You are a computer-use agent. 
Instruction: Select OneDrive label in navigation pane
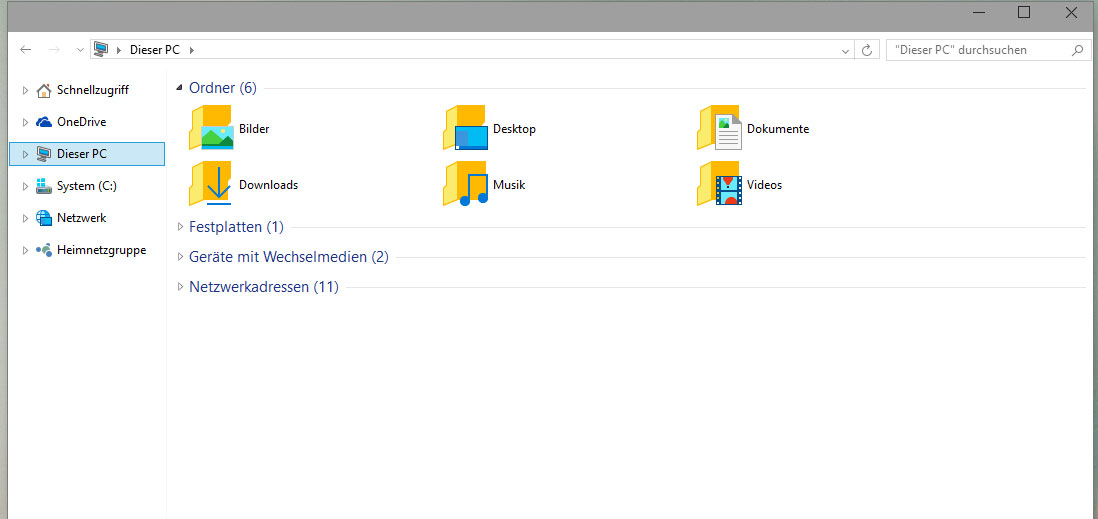81,122
